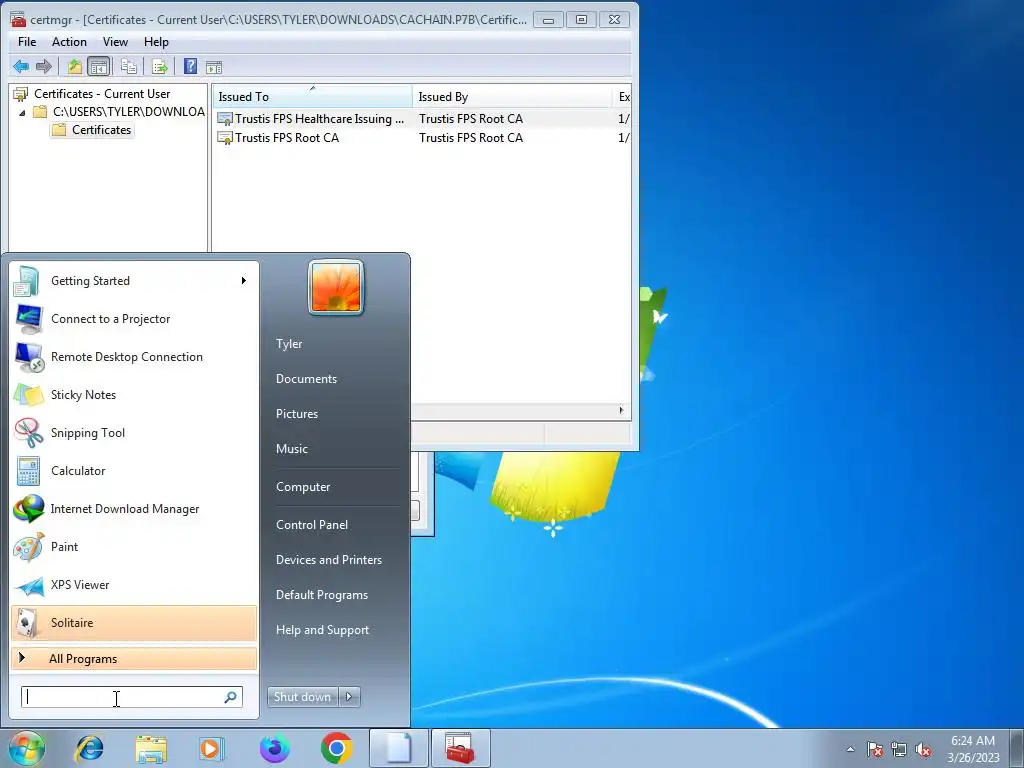Click the network tray icon

899,749
